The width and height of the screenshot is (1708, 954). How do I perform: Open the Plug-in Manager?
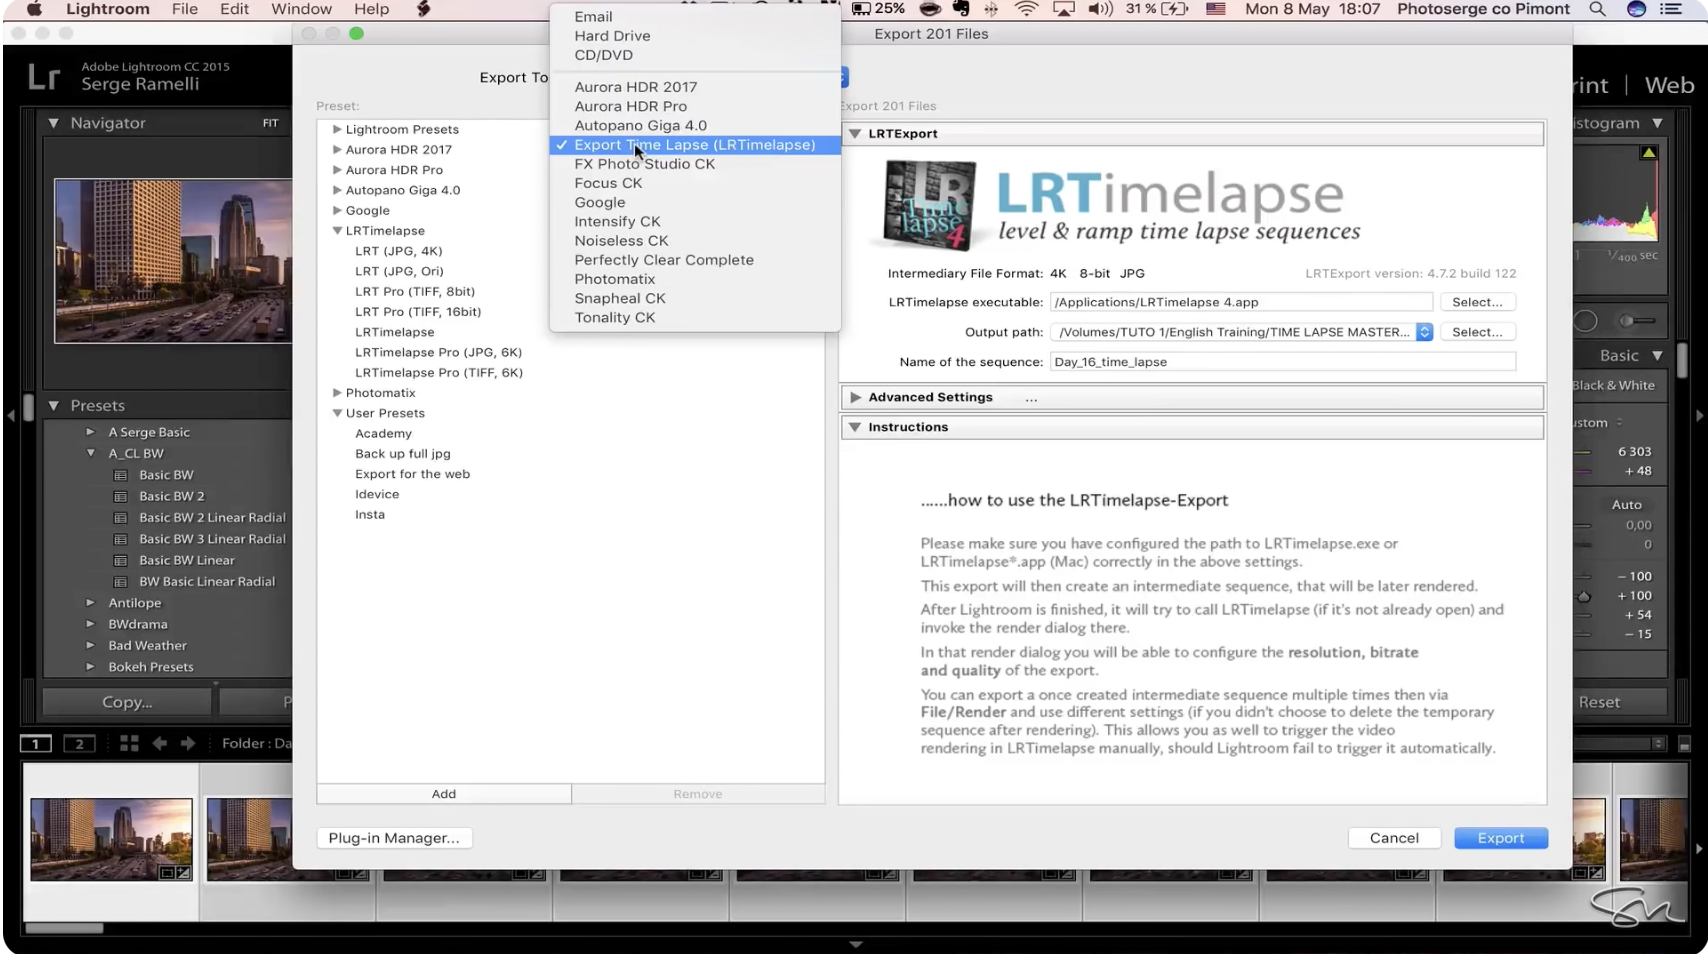(x=394, y=838)
